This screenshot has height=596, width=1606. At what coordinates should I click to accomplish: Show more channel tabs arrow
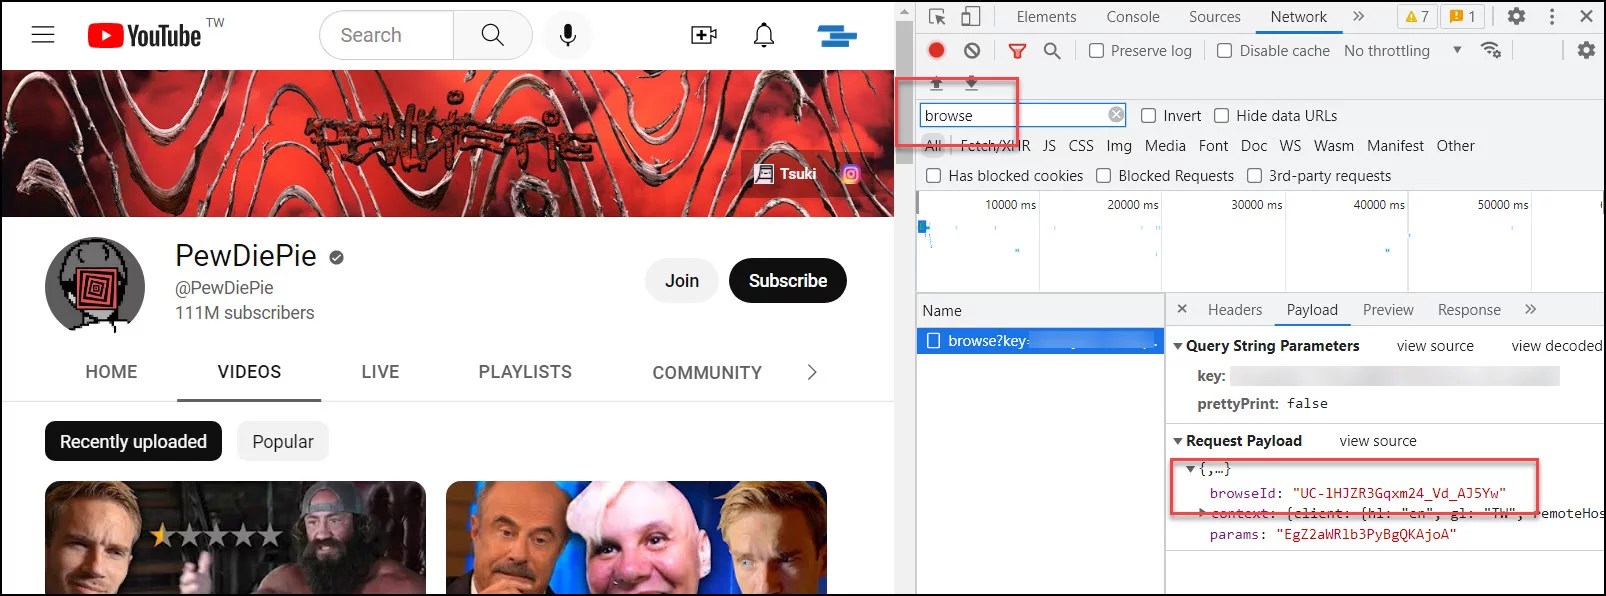coord(812,372)
